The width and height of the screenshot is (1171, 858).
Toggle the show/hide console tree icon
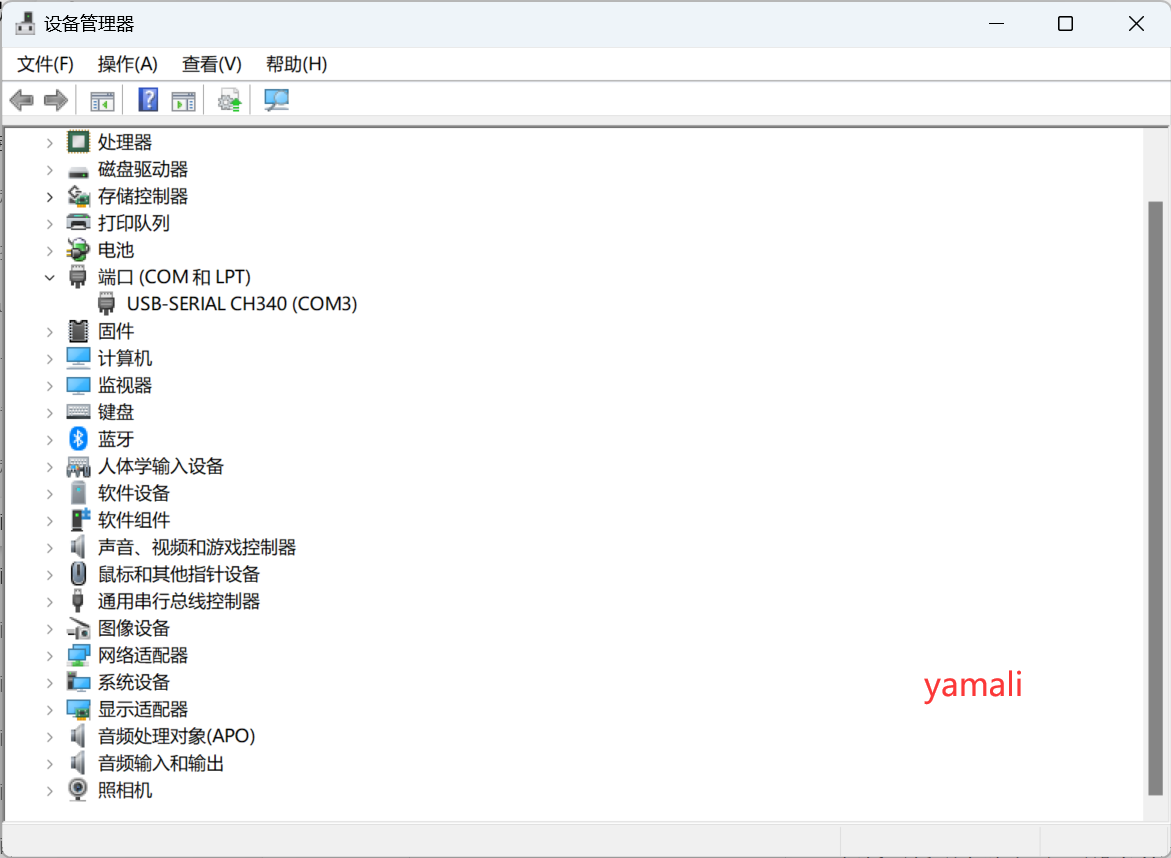click(x=102, y=101)
